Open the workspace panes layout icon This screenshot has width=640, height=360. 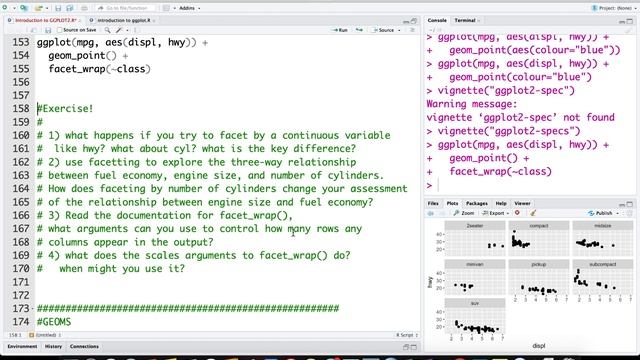pos(166,8)
